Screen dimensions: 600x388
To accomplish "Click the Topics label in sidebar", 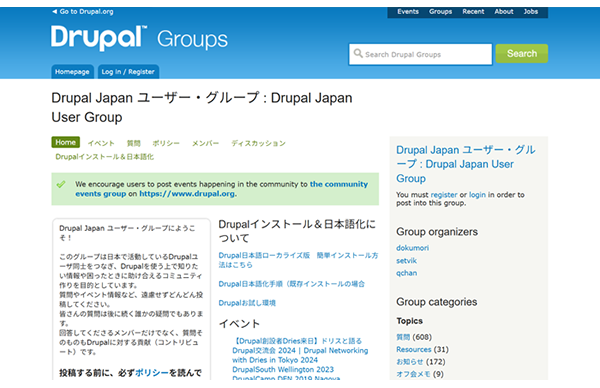I will 409,321.
